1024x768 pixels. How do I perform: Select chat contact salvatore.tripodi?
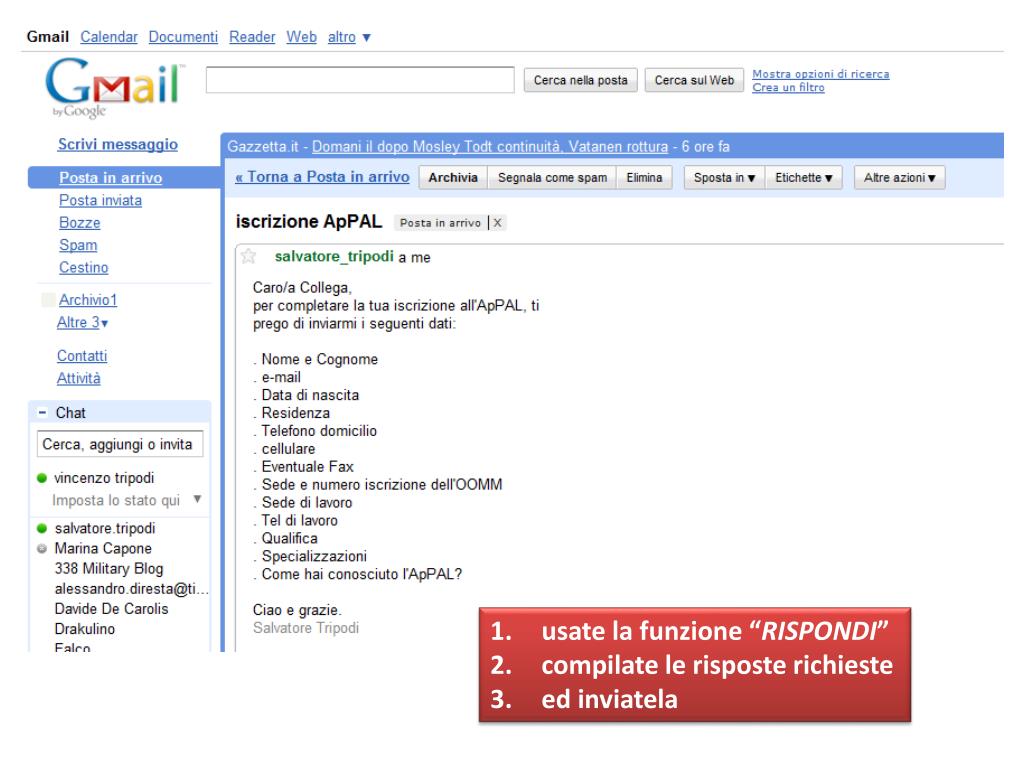(105, 528)
